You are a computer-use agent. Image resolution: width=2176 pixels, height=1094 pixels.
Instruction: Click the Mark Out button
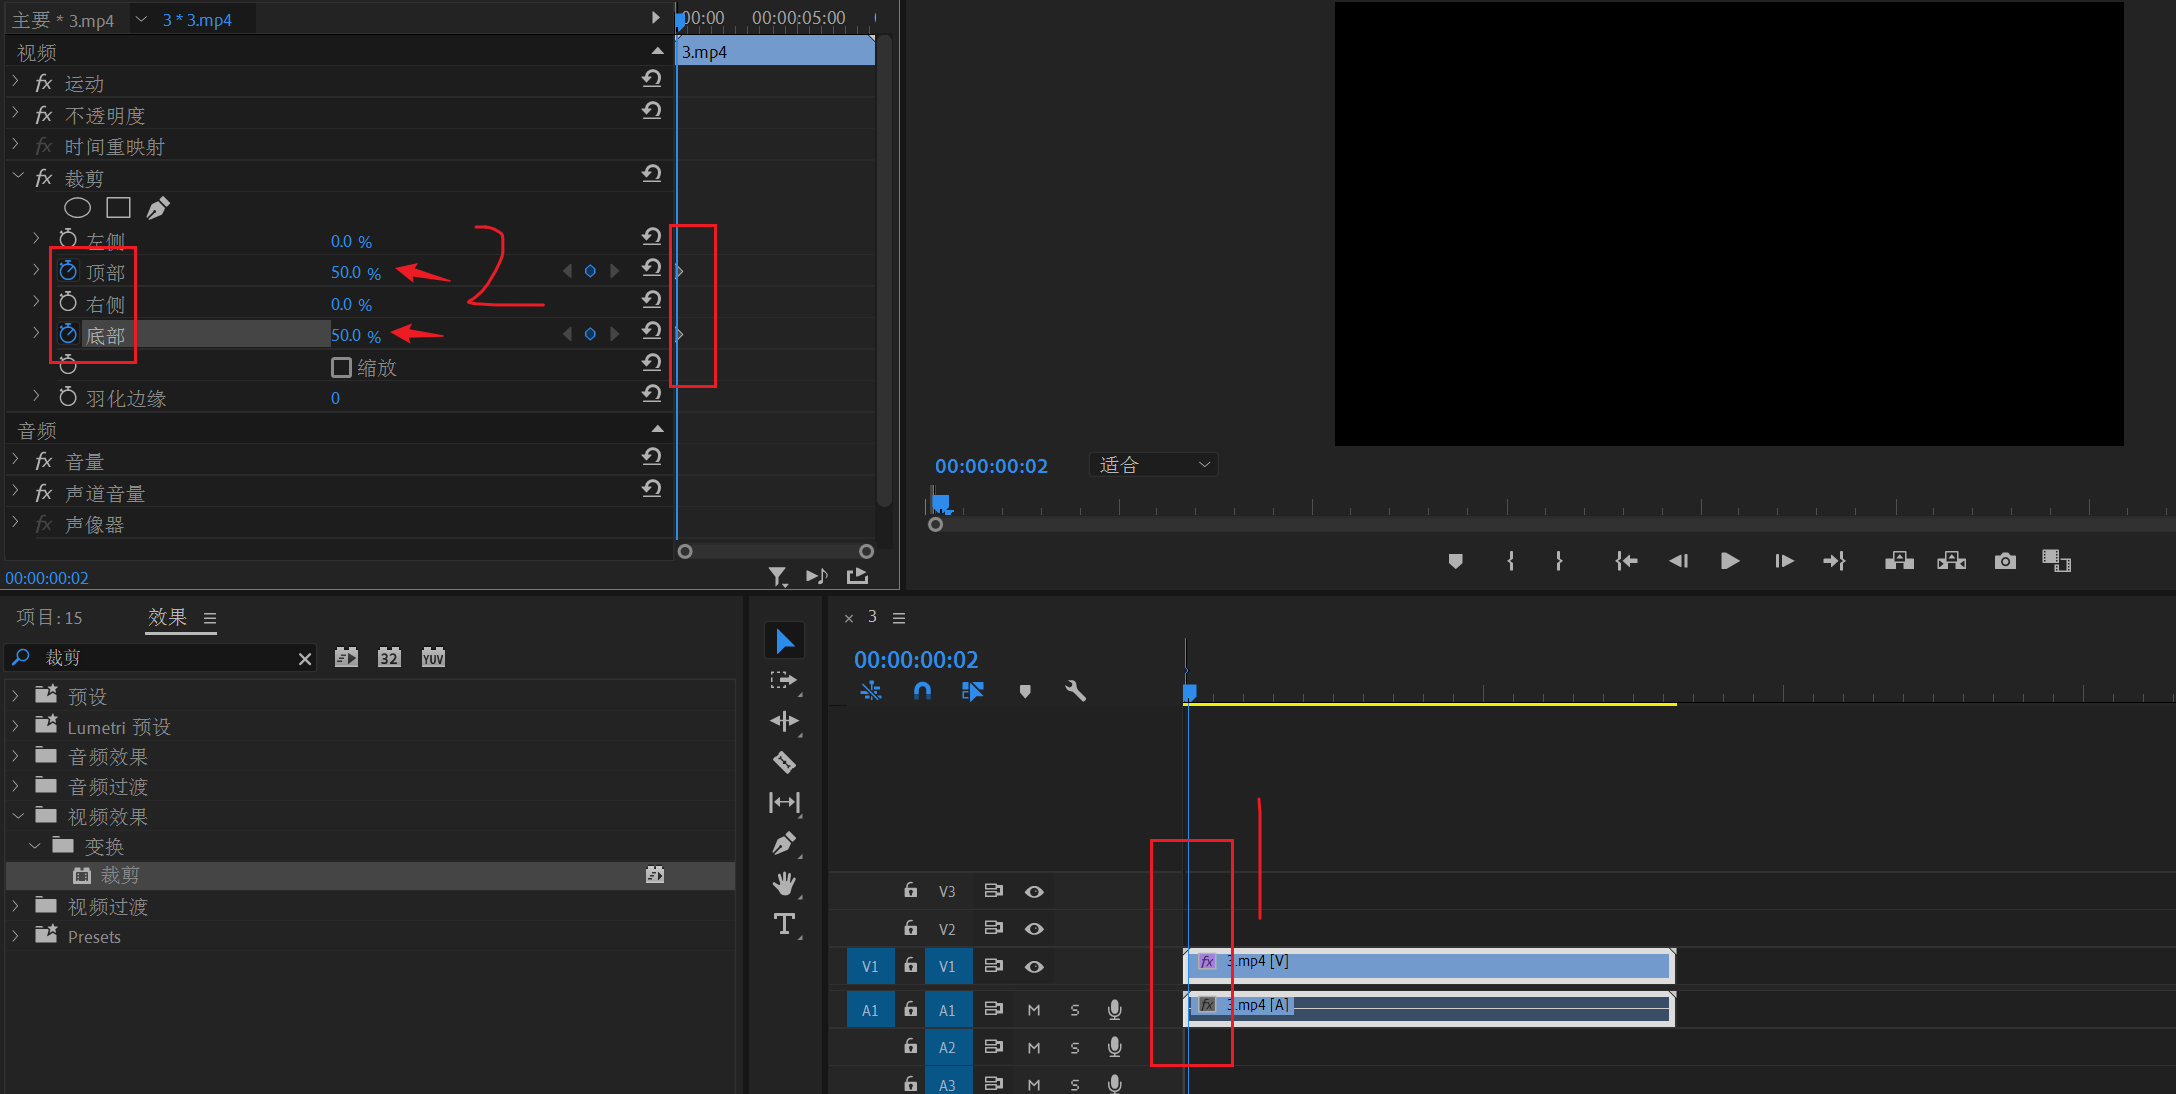pos(1559,561)
